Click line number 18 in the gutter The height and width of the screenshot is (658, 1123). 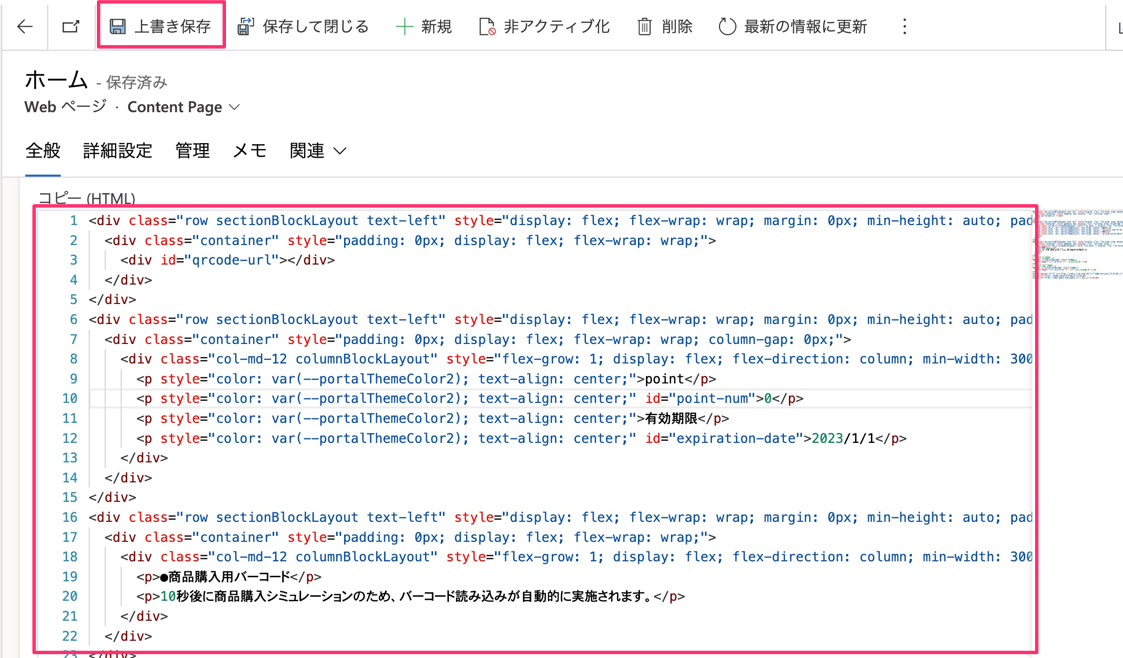click(69, 556)
